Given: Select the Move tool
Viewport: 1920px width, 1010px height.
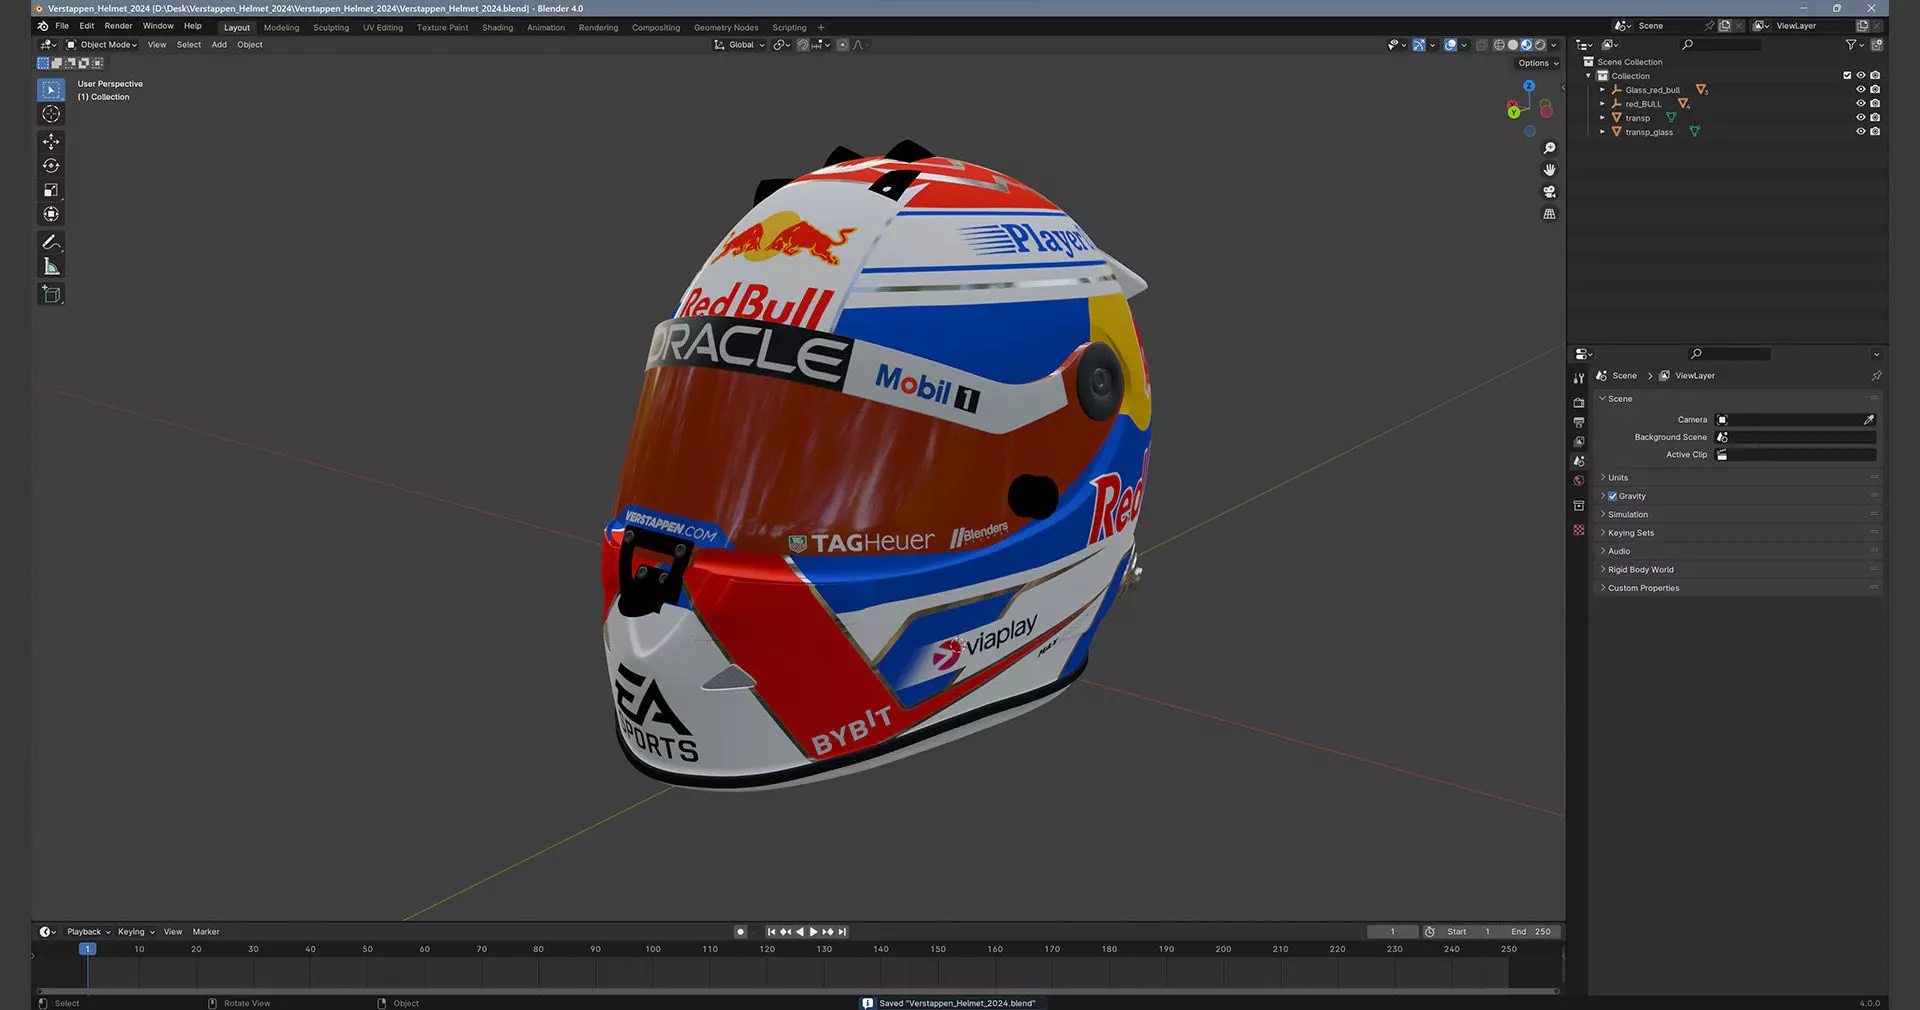Looking at the screenshot, I should coord(51,142).
